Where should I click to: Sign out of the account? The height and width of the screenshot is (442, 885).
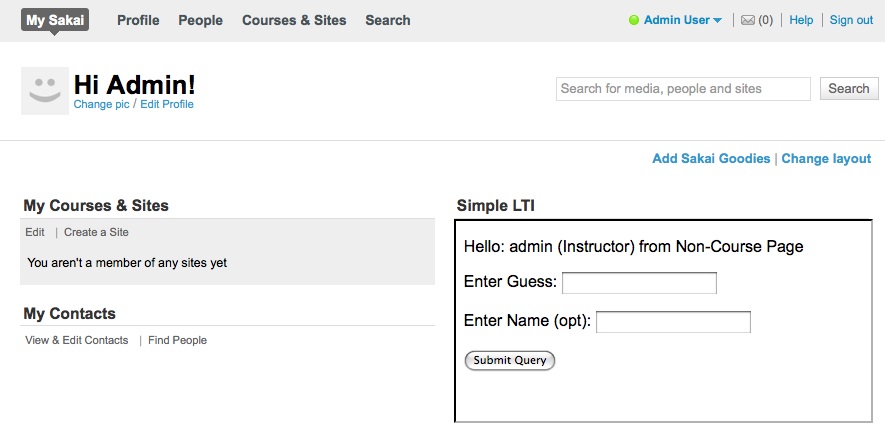(x=851, y=20)
